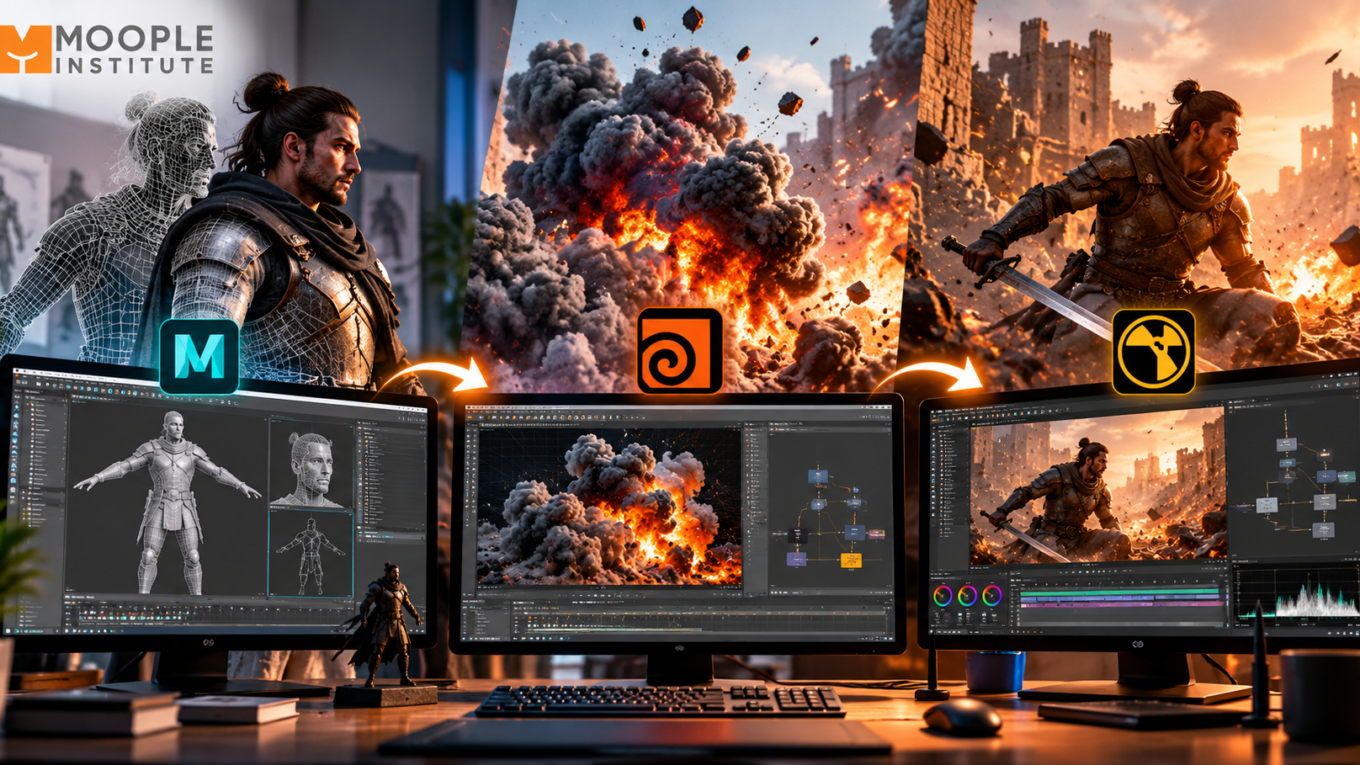Click the teal Maya "M" app icon
The height and width of the screenshot is (765, 1360).
click(x=199, y=356)
